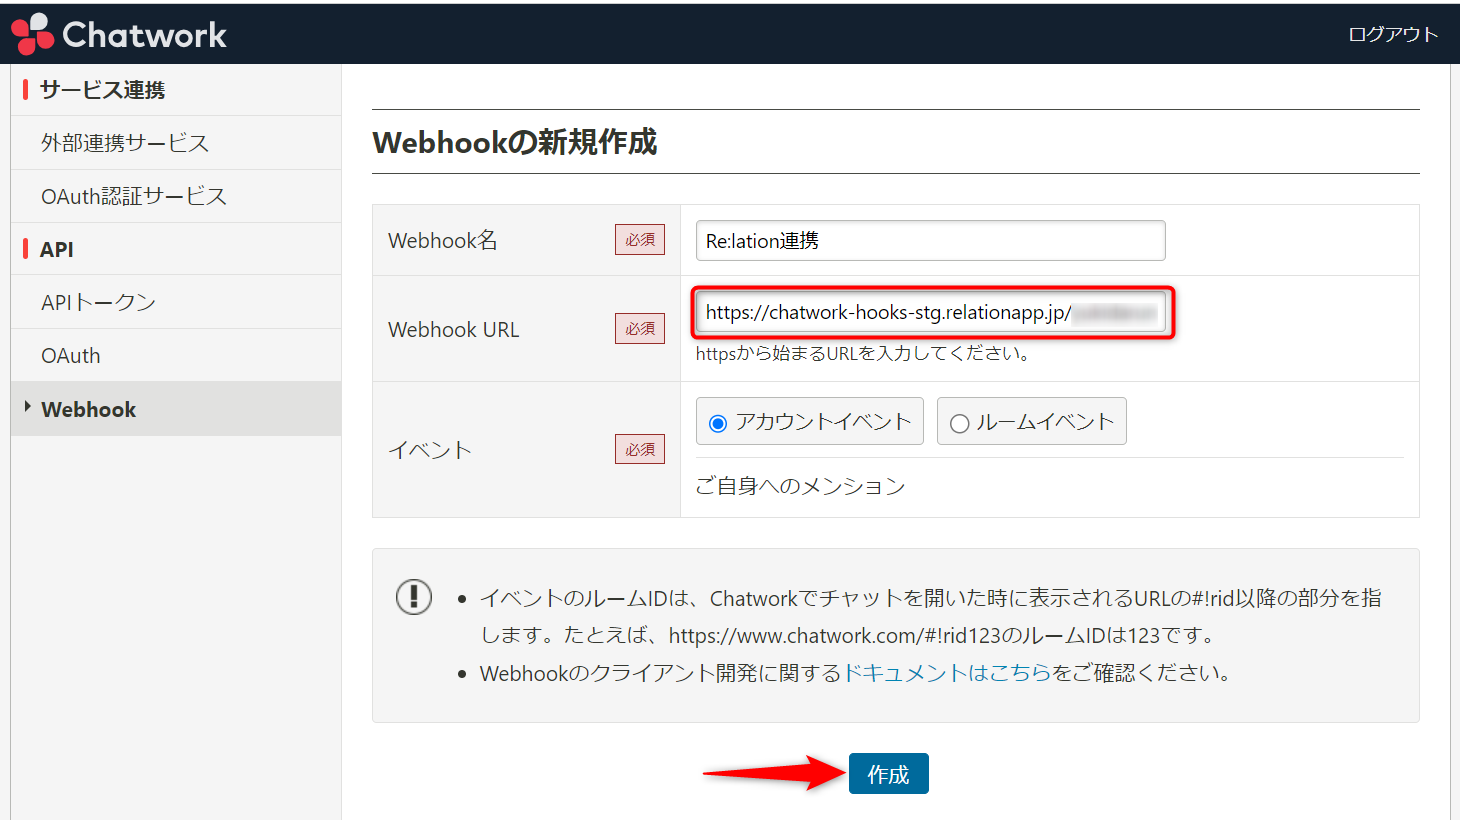Image resolution: width=1460 pixels, height=820 pixels.
Task: Click the 必須 badge beside Webhook名
Action: [x=640, y=240]
